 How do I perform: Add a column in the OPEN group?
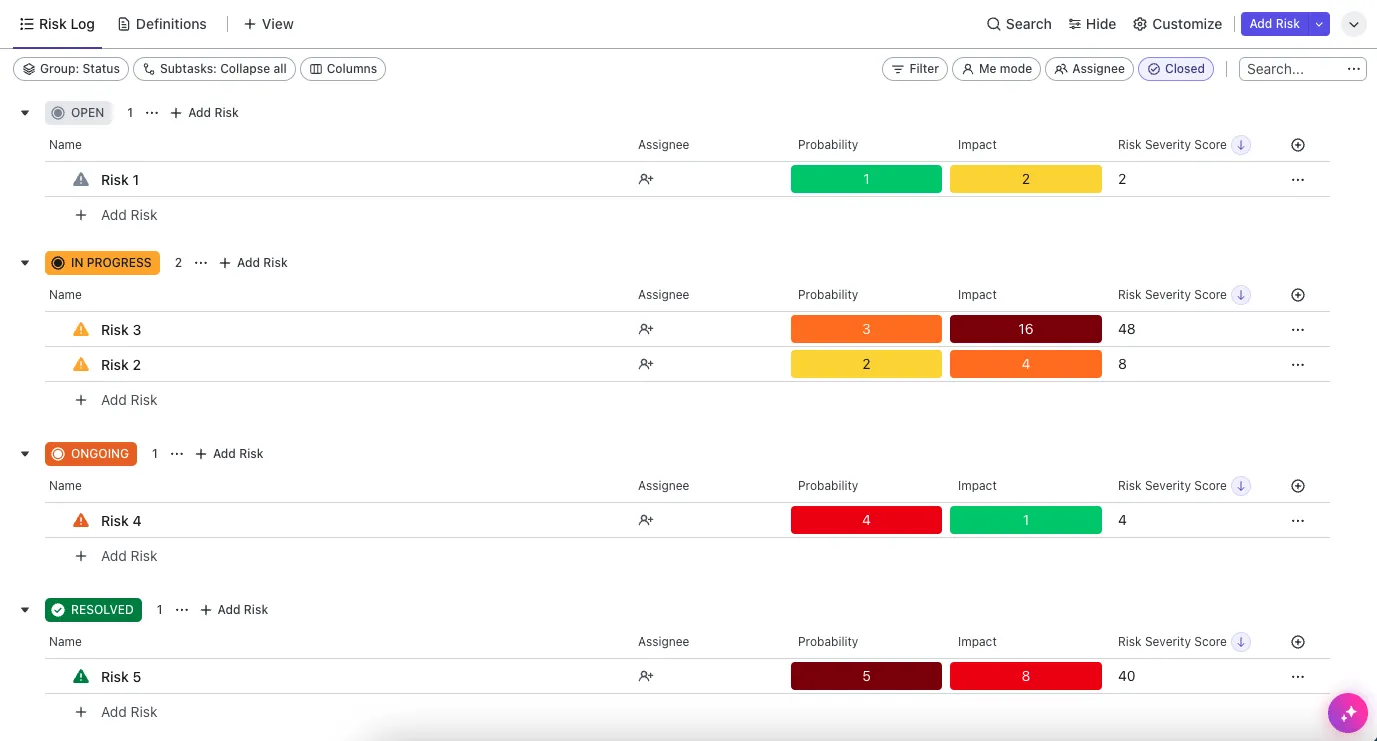(1298, 145)
